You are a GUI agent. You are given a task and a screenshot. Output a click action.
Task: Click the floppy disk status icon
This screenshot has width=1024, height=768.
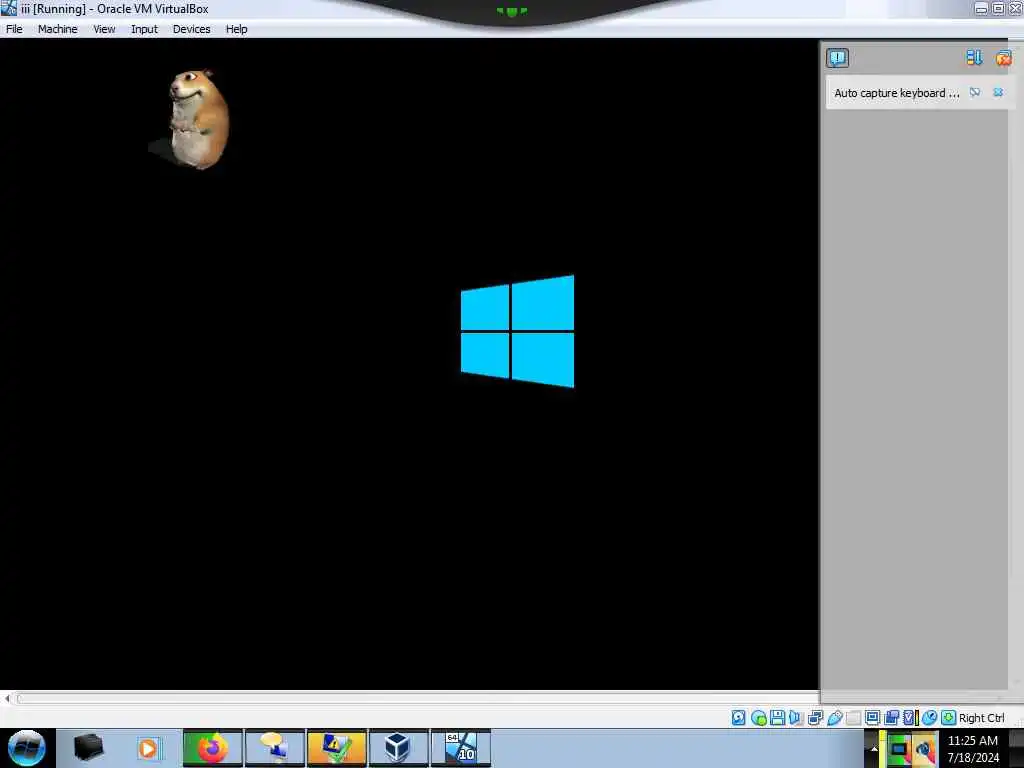[x=777, y=718]
